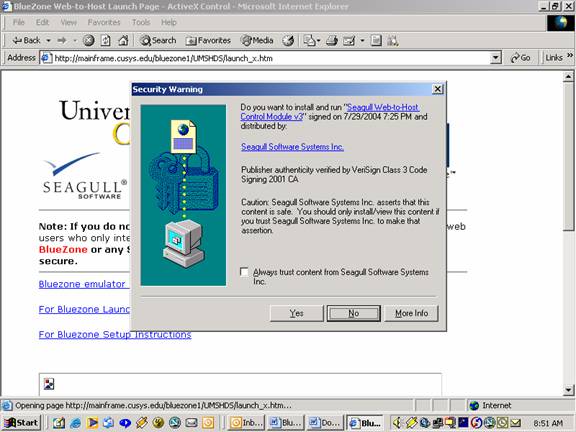The image size is (576, 432).
Task: Go to the Home page icon
Action: 123,40
